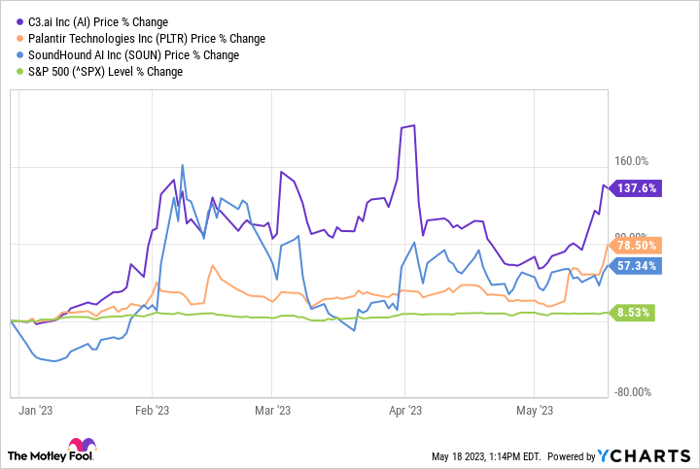
Task: Click the Mar '23 axis label
Action: (x=272, y=410)
